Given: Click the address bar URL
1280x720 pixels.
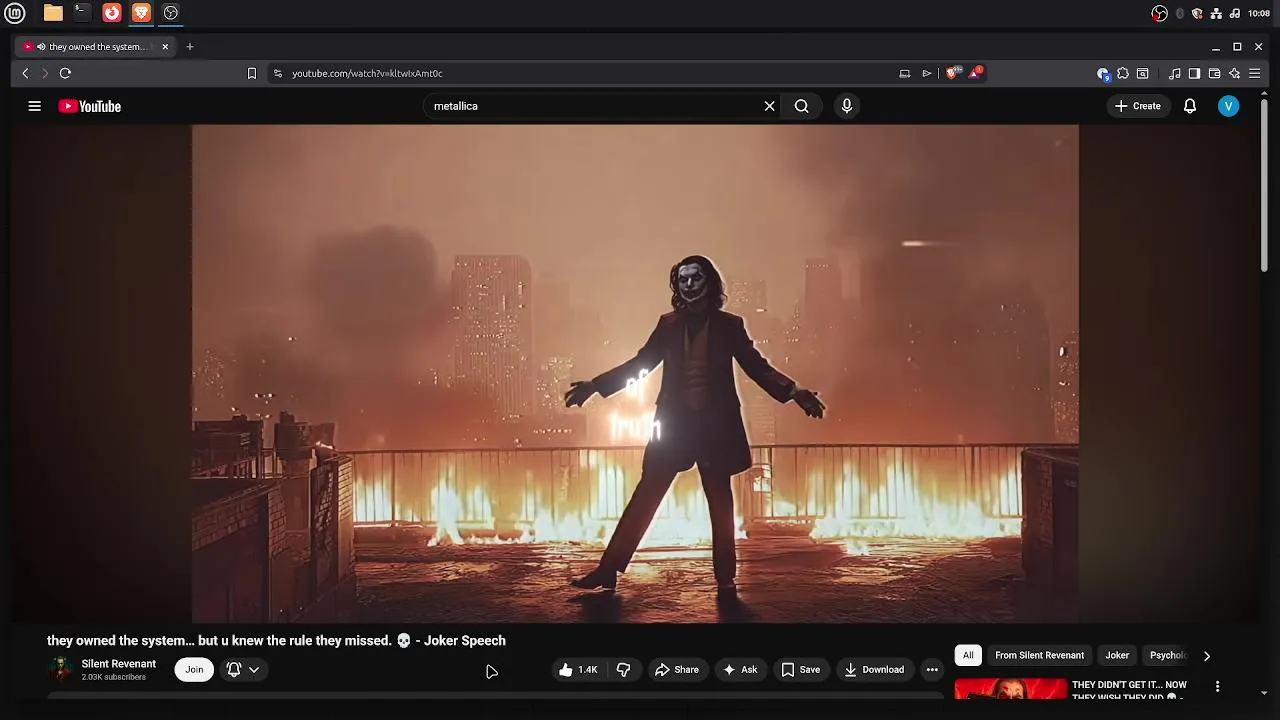Looking at the screenshot, I should tap(367, 73).
